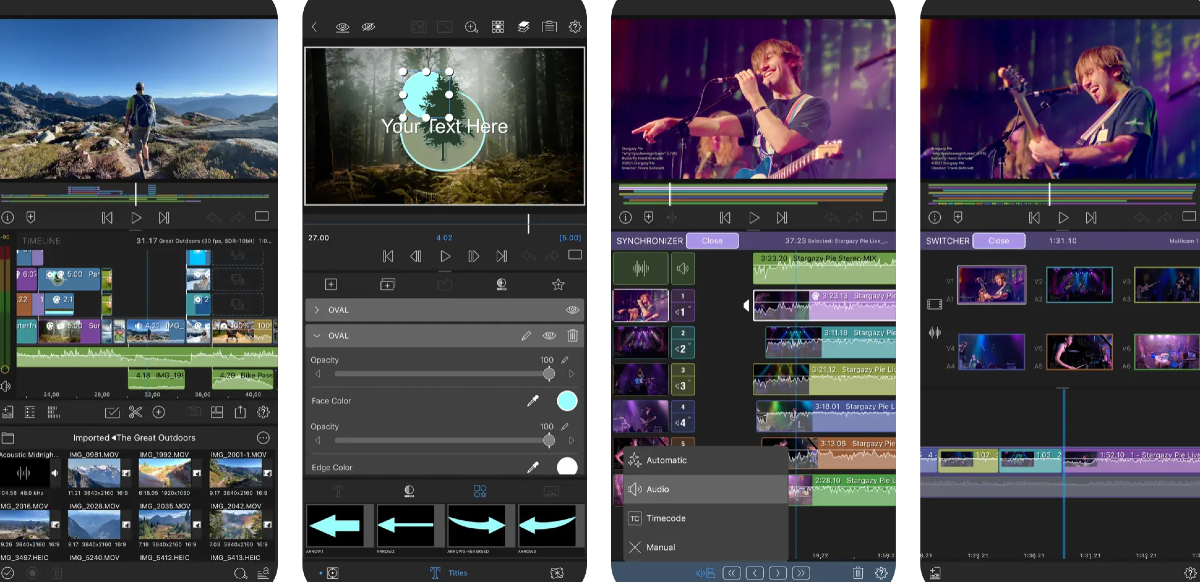Select the scissors split tool in timeline toolbar
The image size is (1200, 582).
135,412
